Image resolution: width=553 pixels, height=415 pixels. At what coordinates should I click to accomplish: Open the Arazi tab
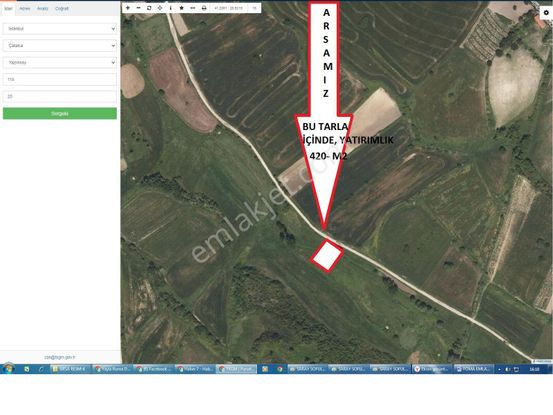(42, 8)
